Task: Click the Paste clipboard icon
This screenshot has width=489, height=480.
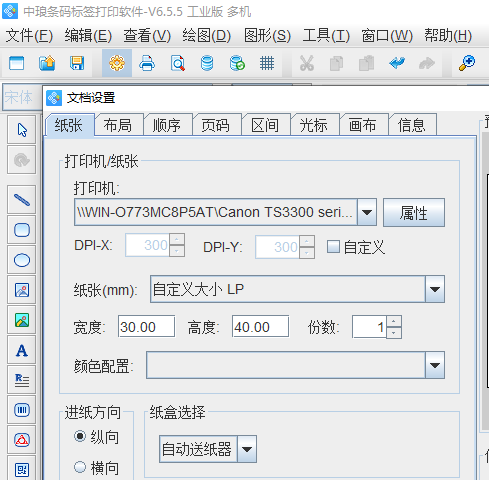Action: pos(366,63)
